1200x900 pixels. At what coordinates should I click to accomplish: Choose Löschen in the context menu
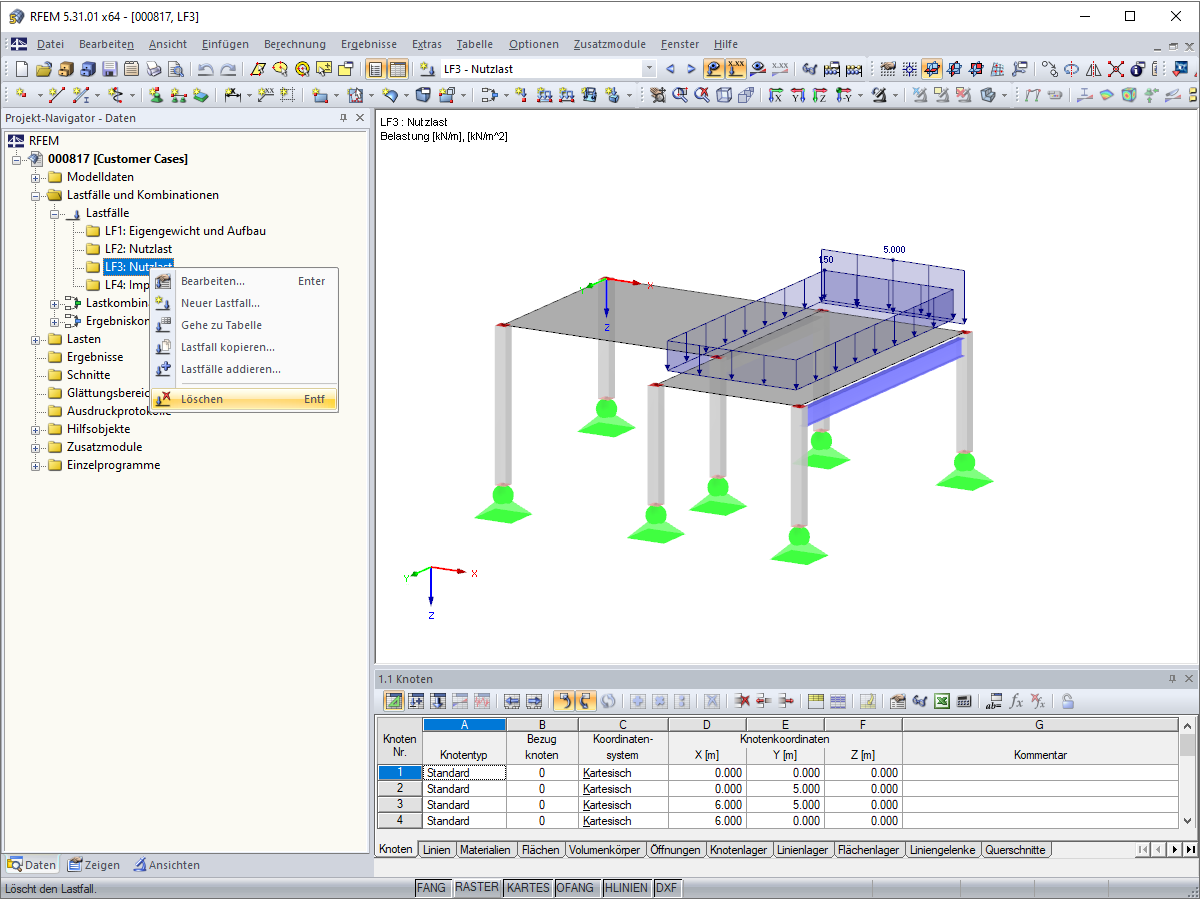(245, 399)
